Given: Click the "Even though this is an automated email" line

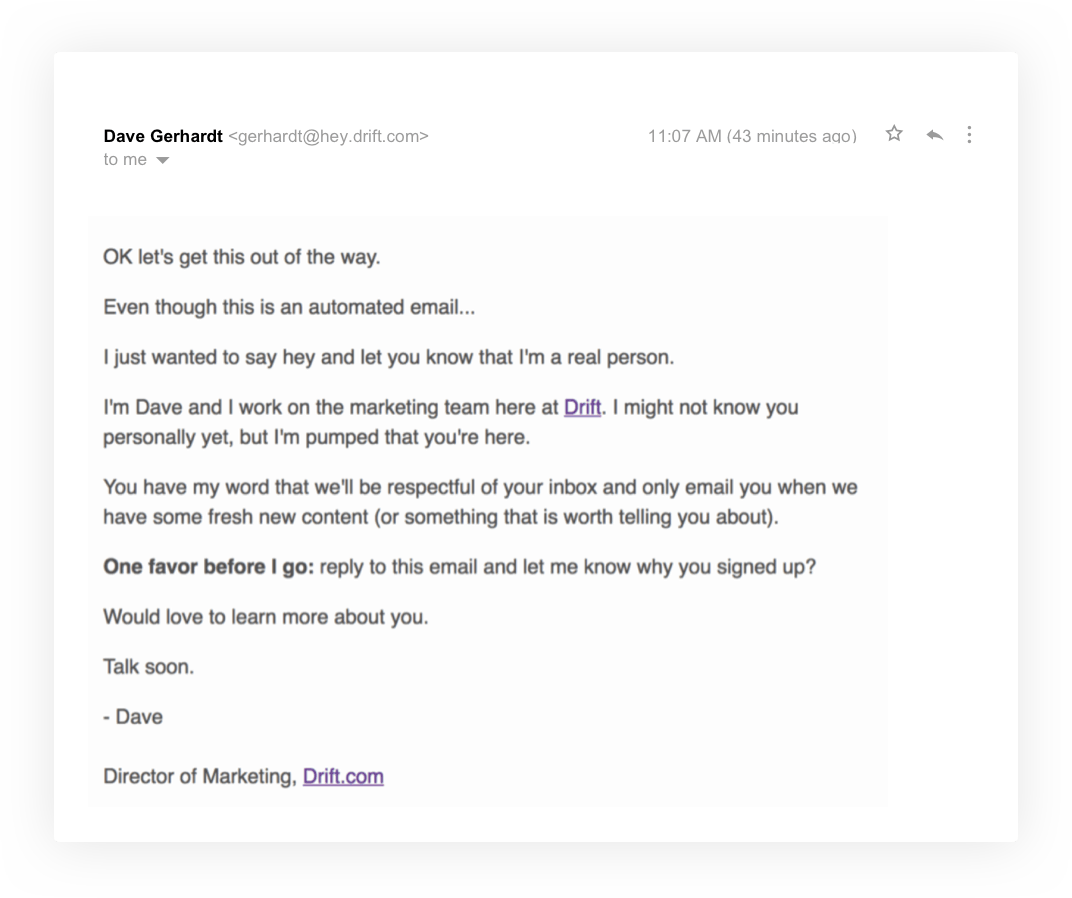Looking at the screenshot, I should click(x=289, y=307).
